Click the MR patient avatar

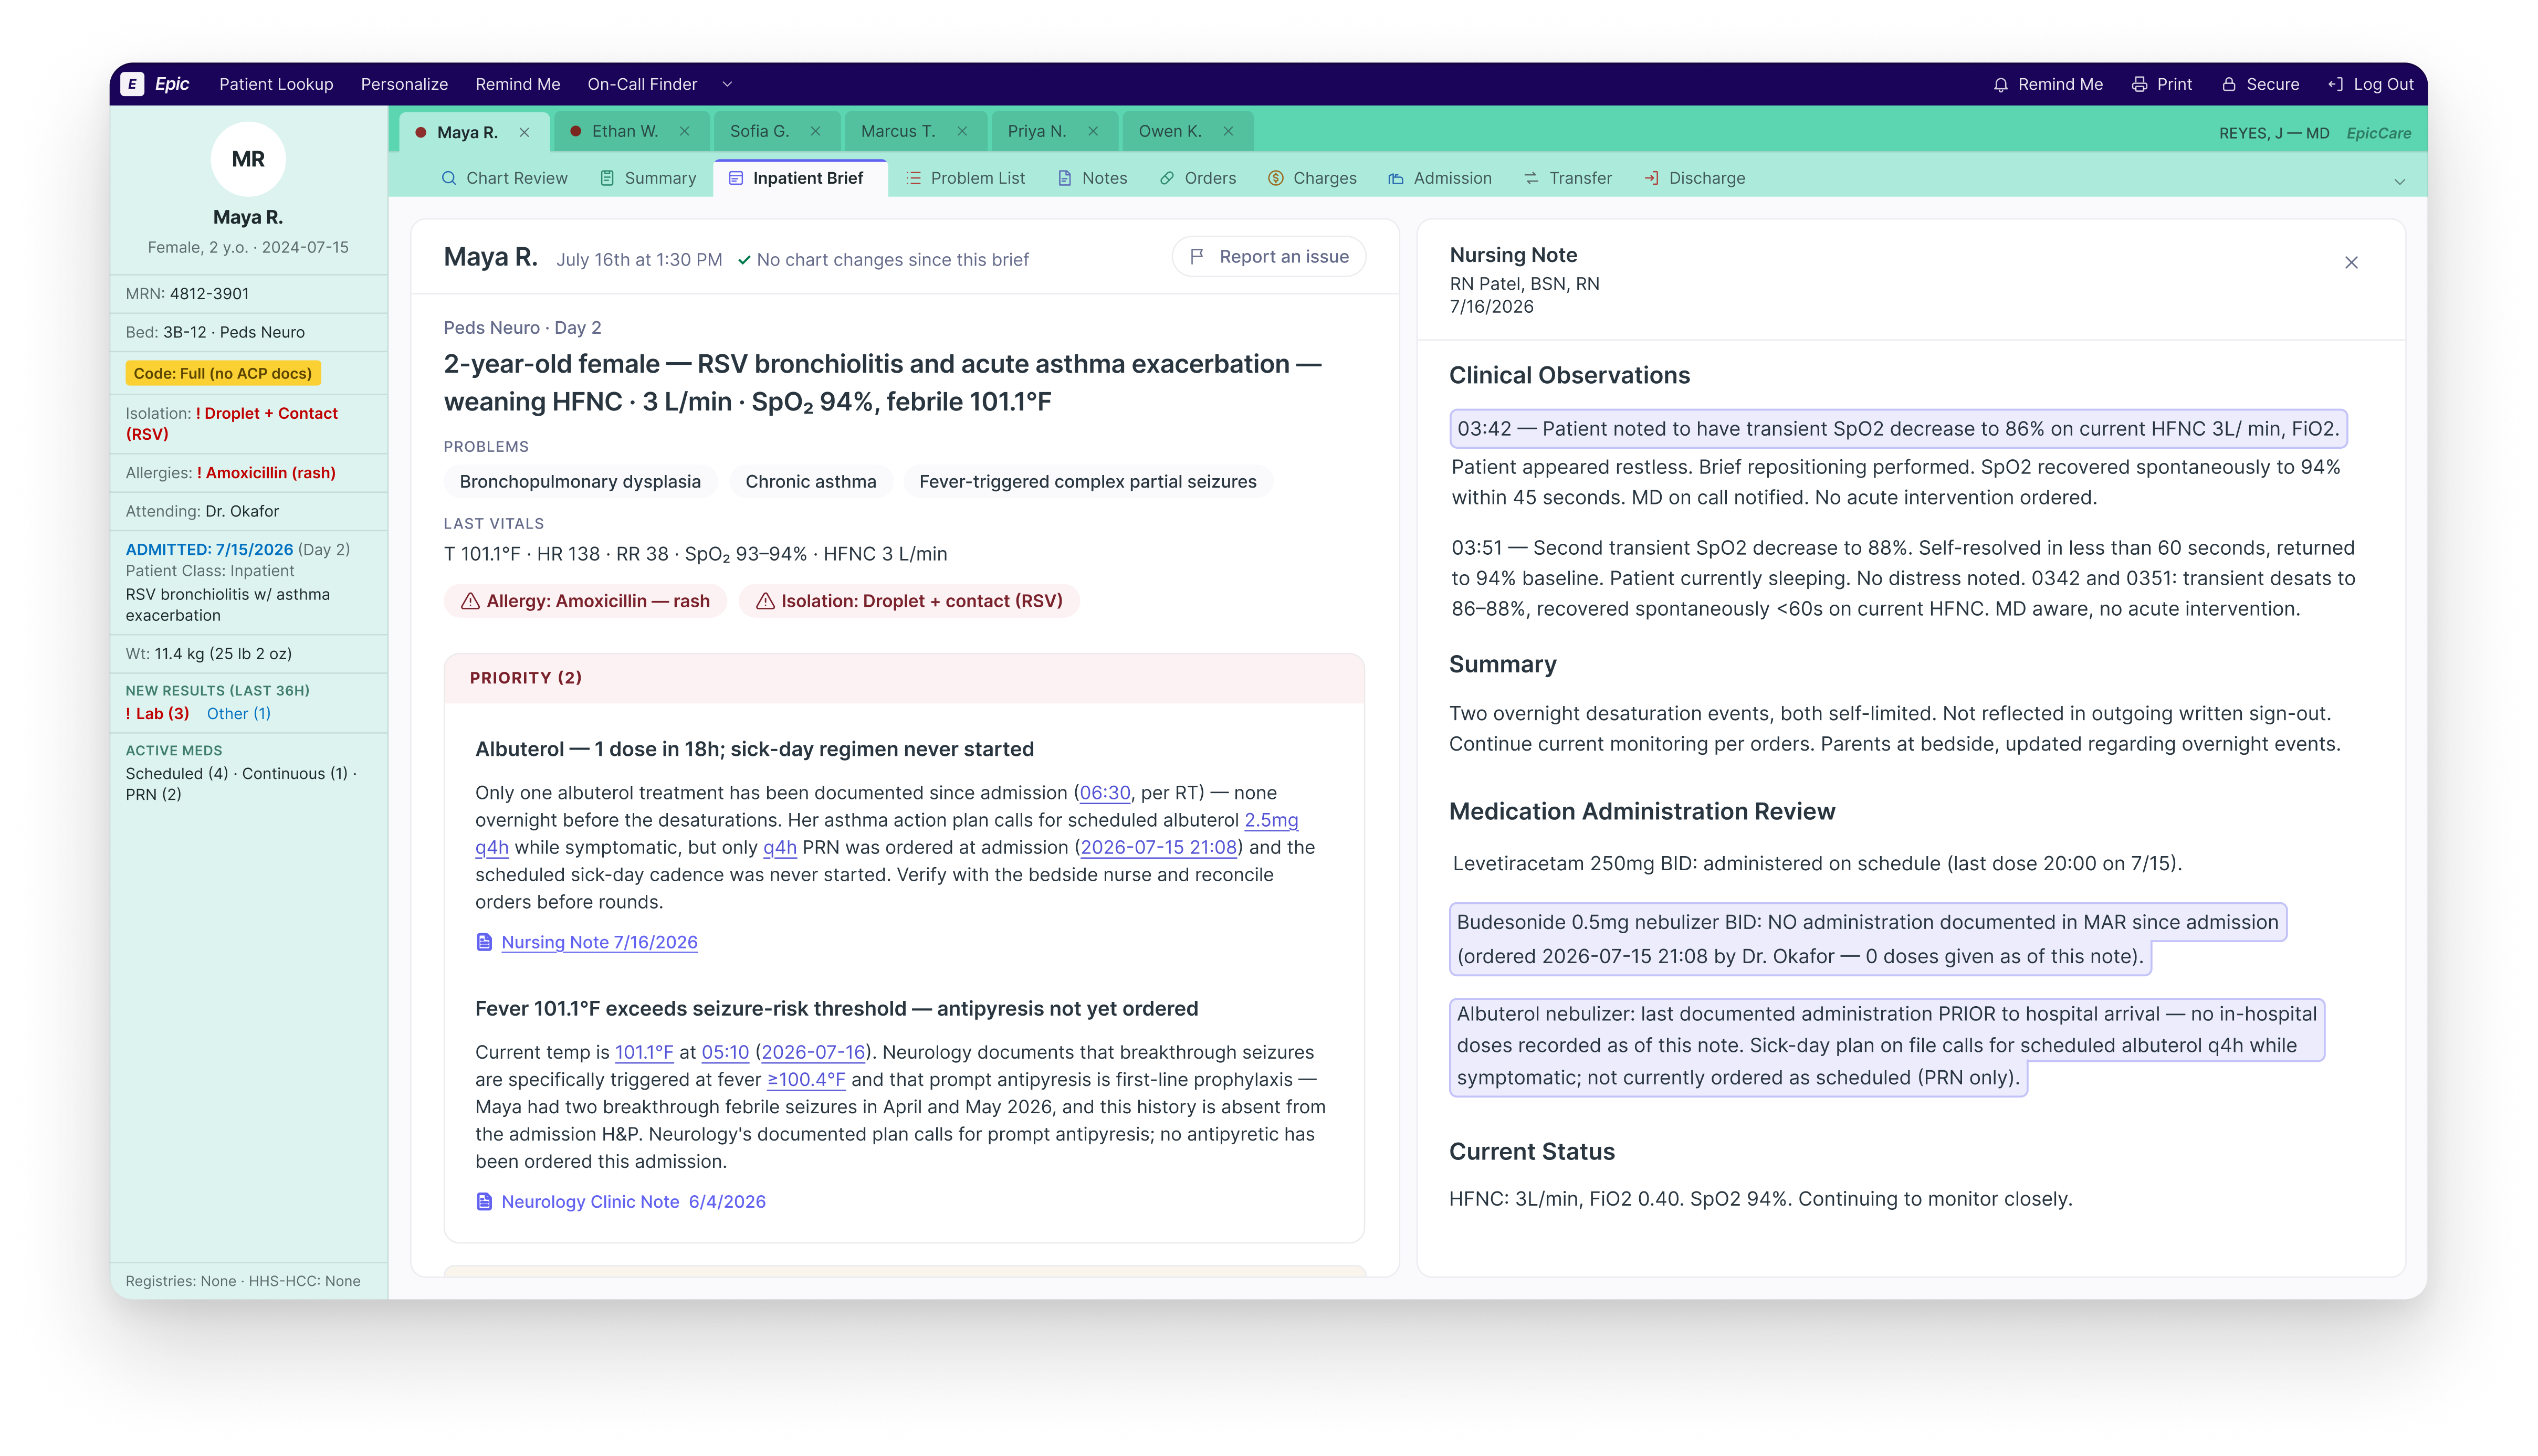click(x=248, y=159)
